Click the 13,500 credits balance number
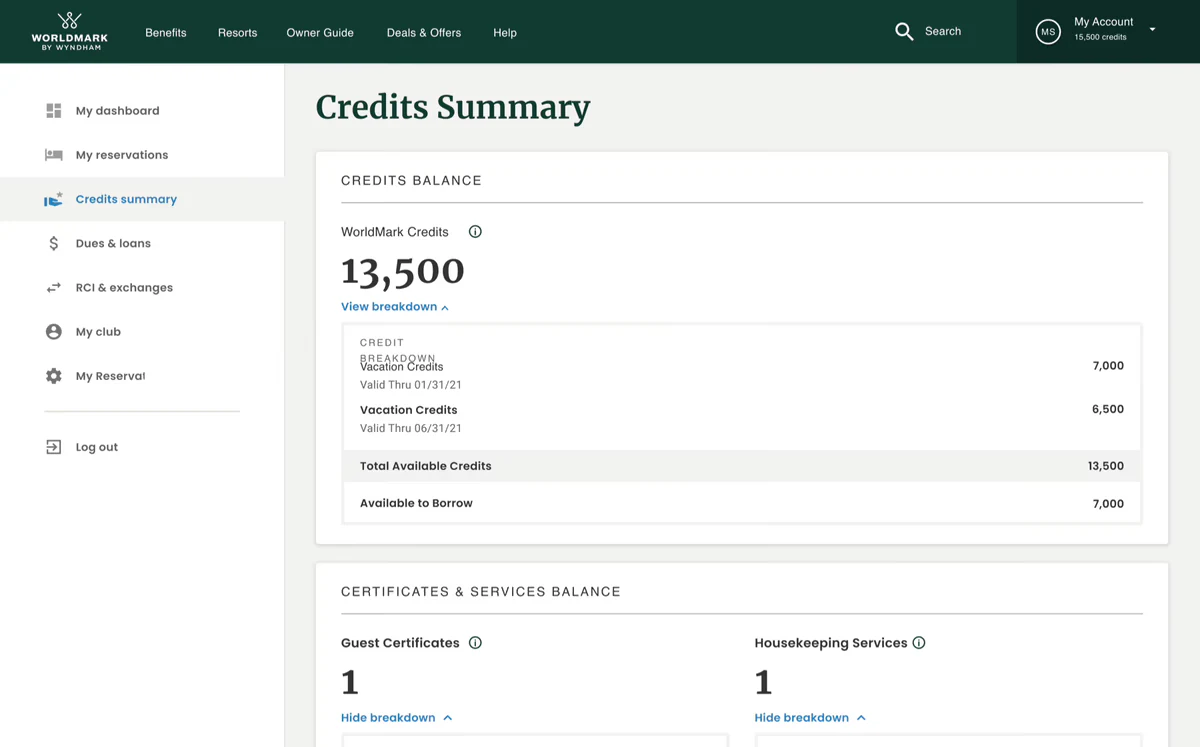Image resolution: width=1200 pixels, height=747 pixels. [403, 271]
